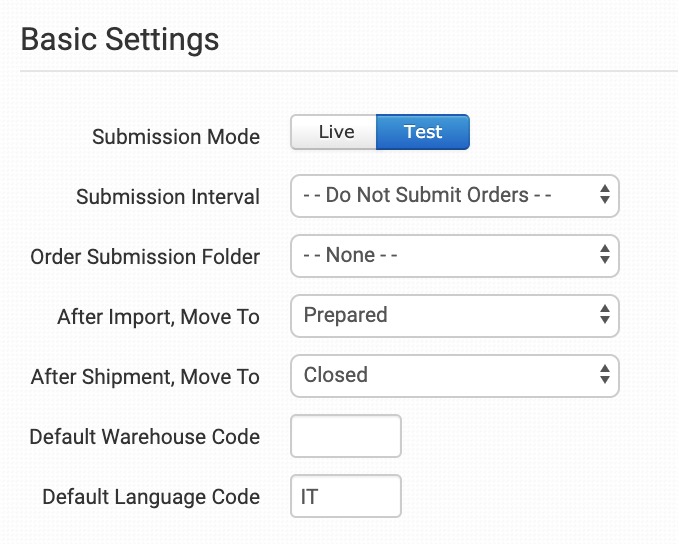Click the Default Language Code label
678x544 pixels.
click(151, 497)
